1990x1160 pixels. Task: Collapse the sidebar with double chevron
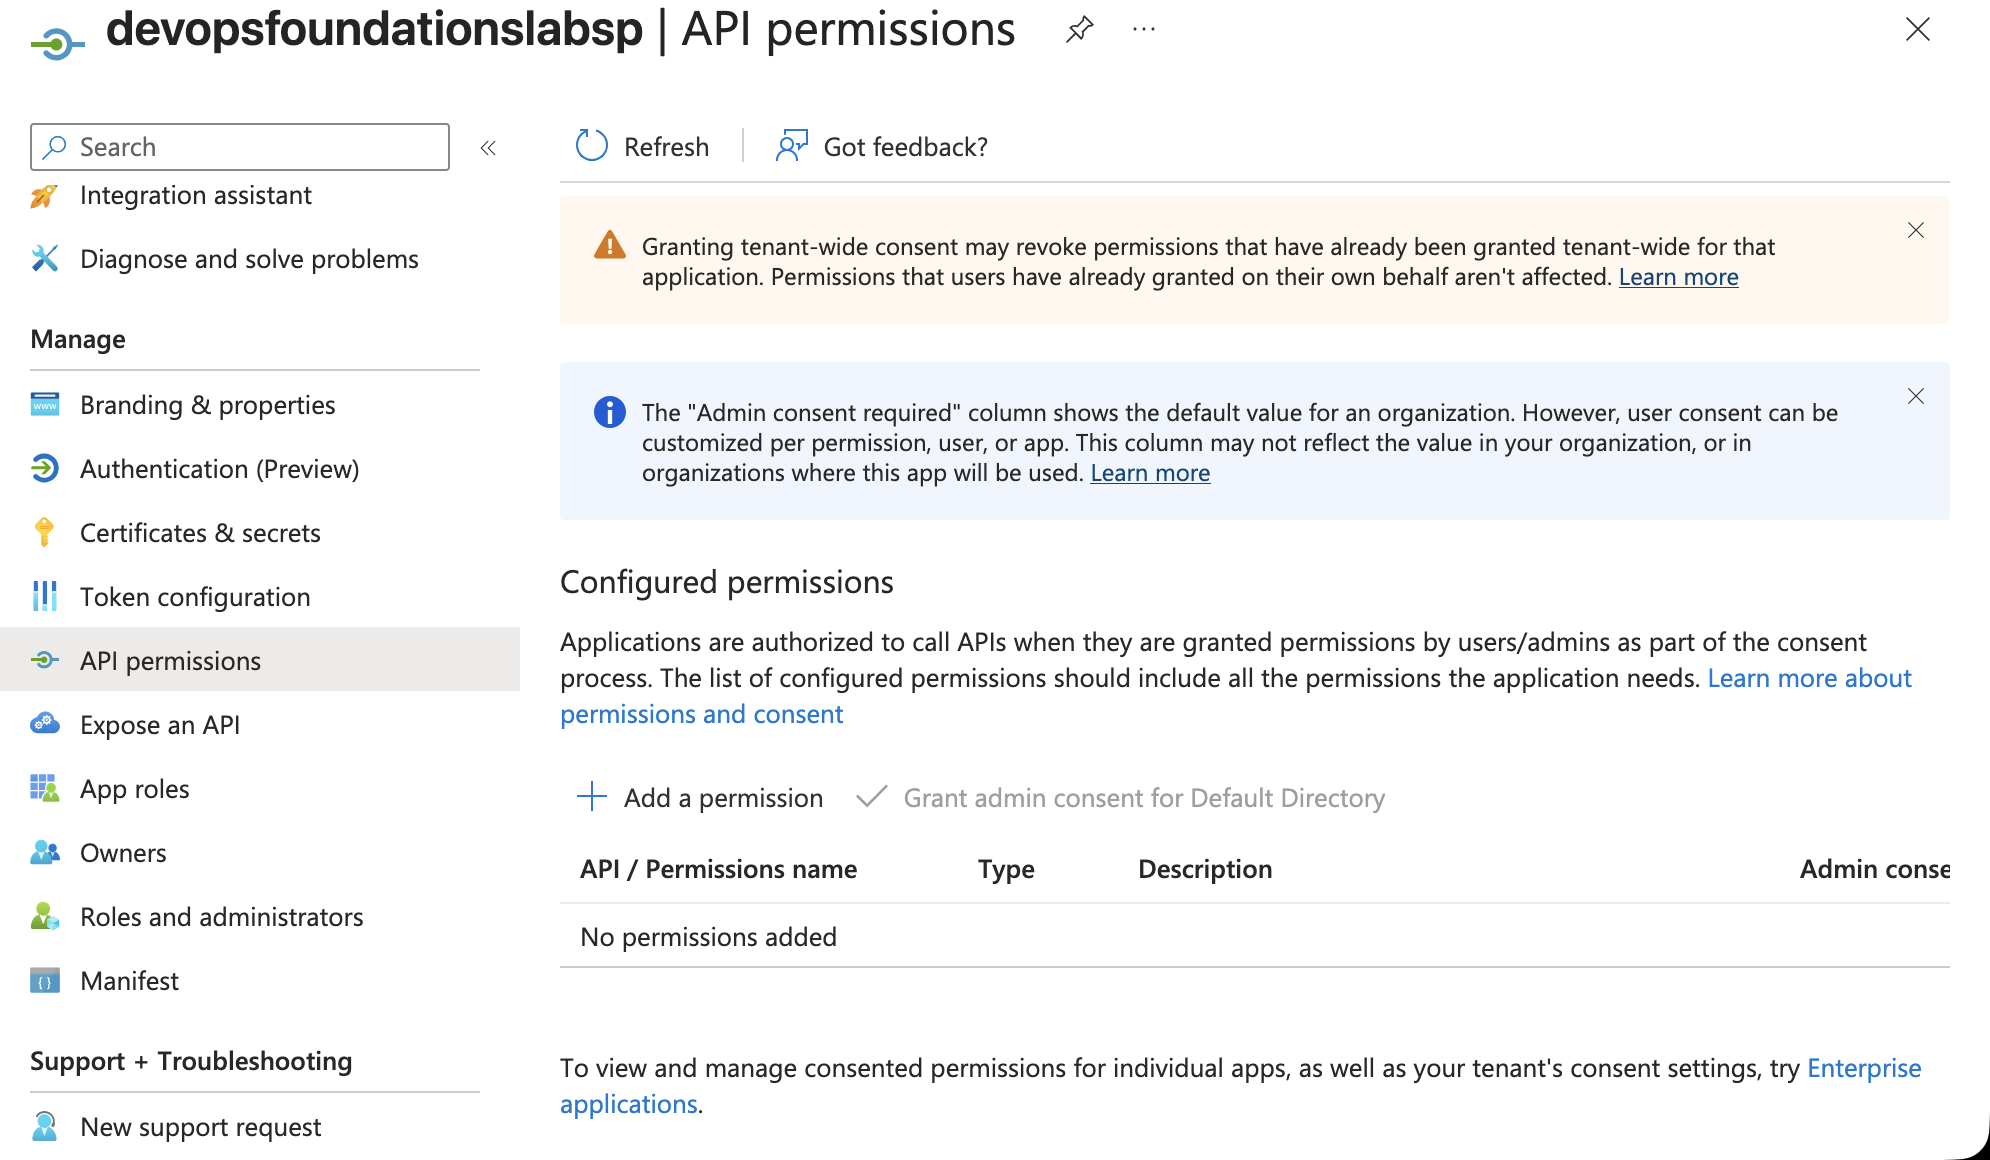[488, 148]
